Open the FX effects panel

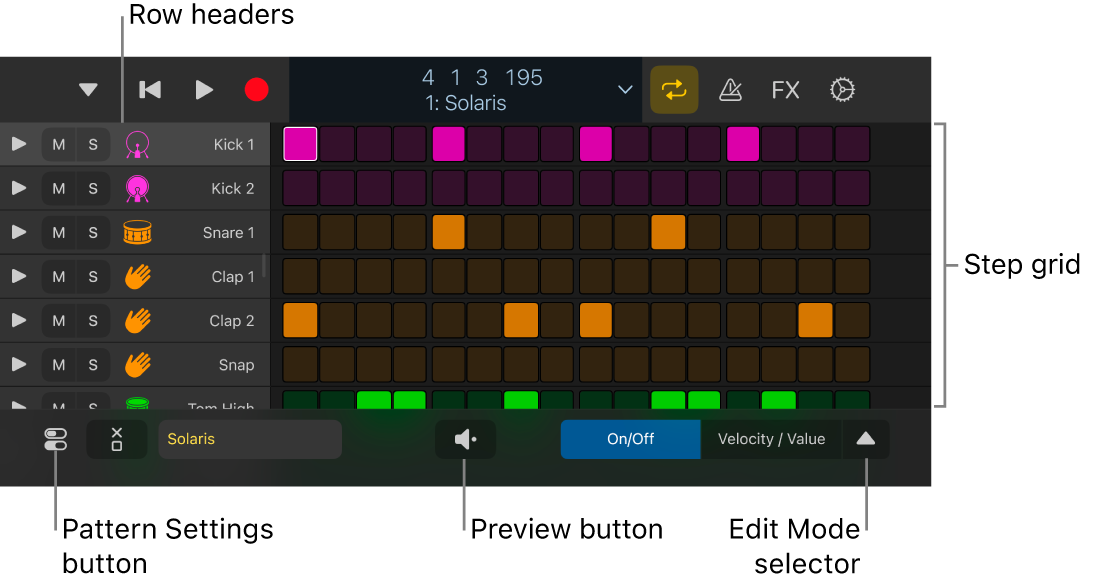[785, 89]
